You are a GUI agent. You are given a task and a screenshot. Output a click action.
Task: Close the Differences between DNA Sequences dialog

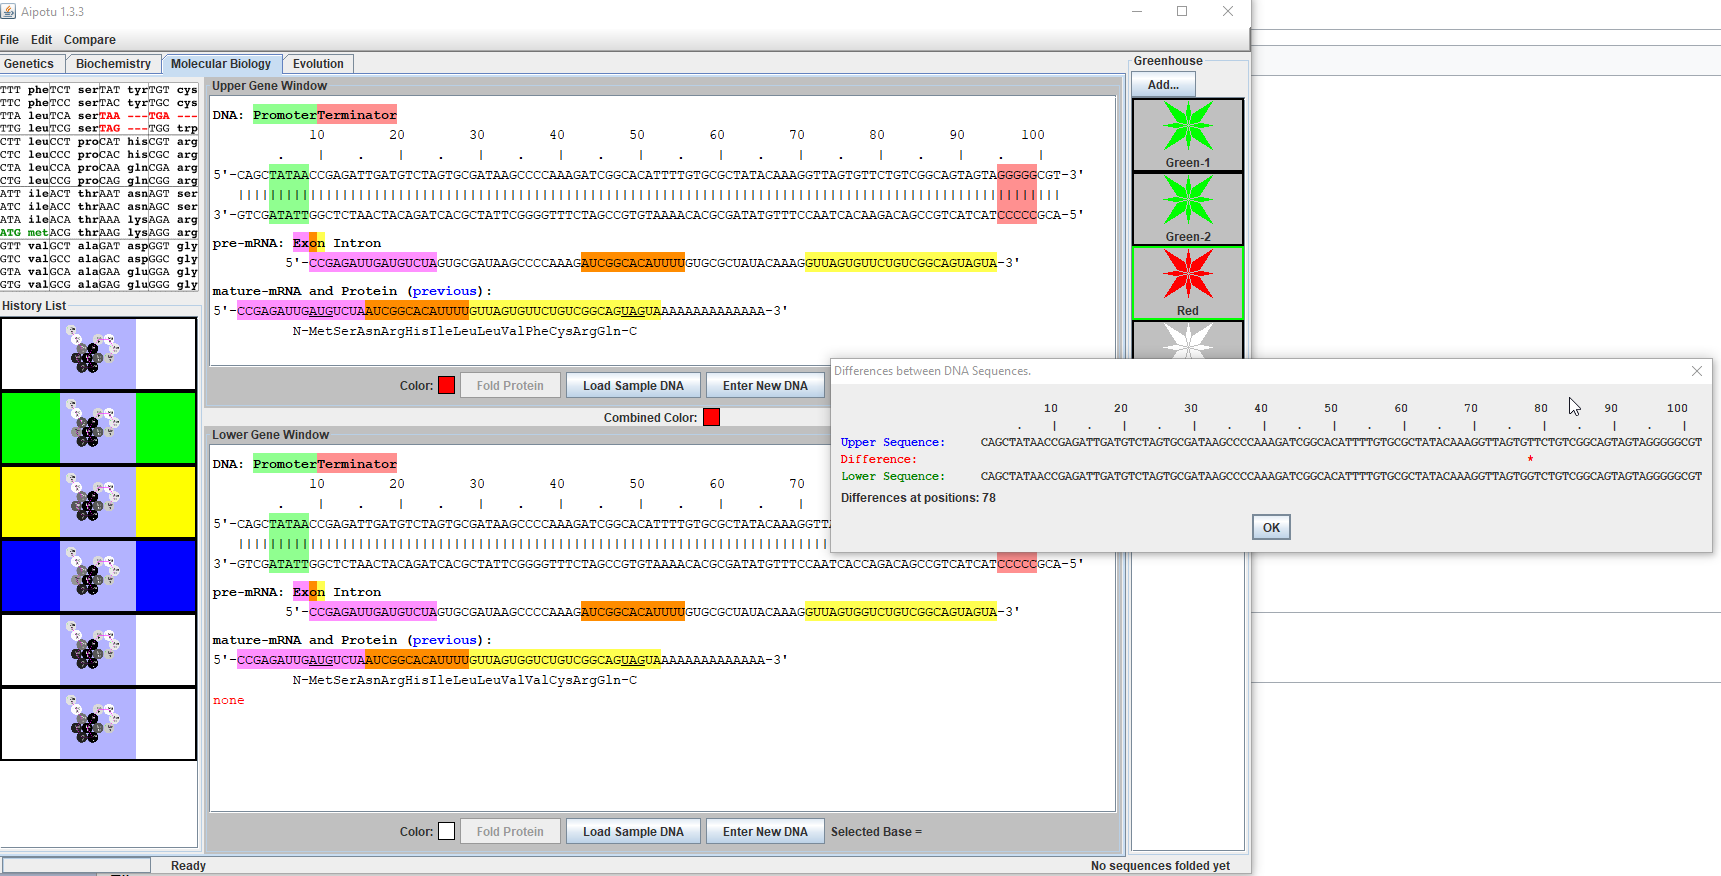coord(1696,371)
